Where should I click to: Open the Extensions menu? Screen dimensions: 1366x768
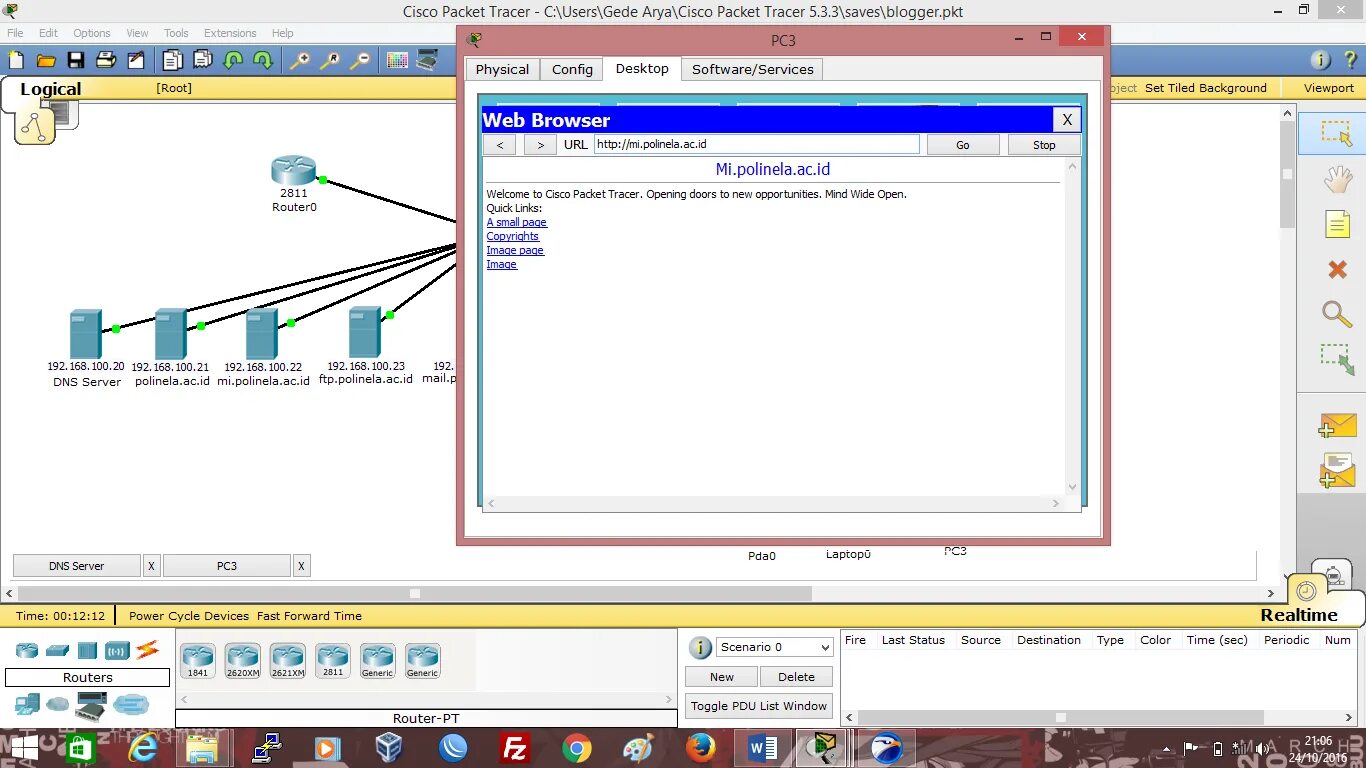click(x=230, y=33)
